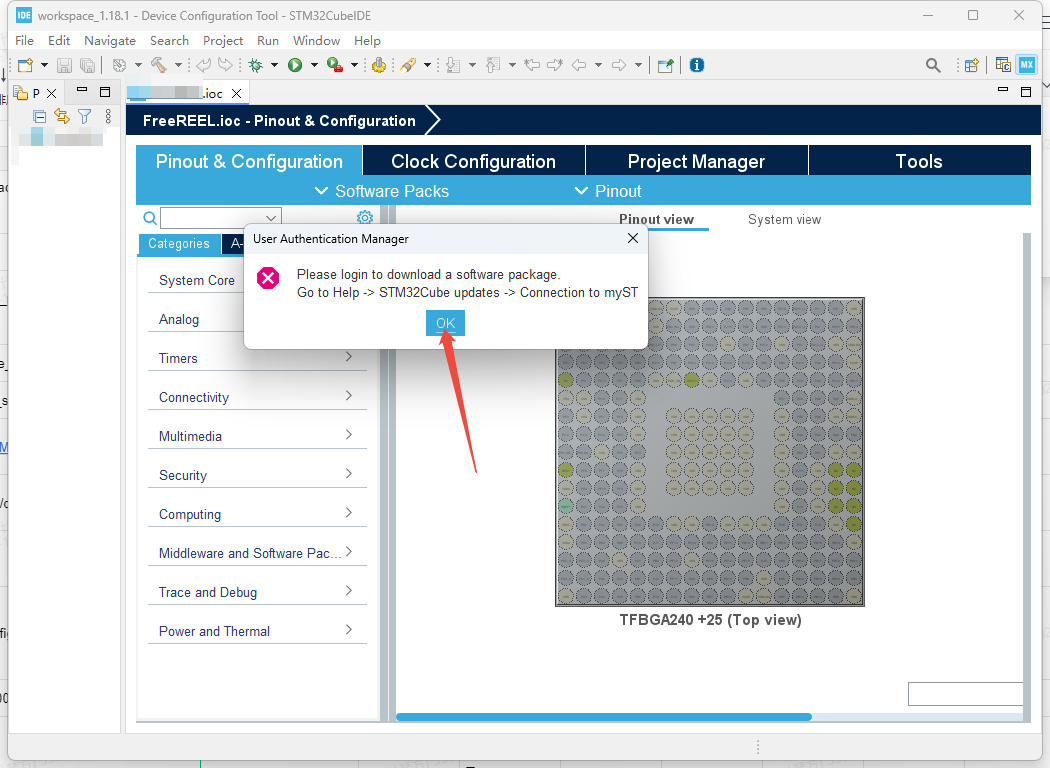Expand the Timers category
The image size is (1050, 768).
(x=257, y=358)
